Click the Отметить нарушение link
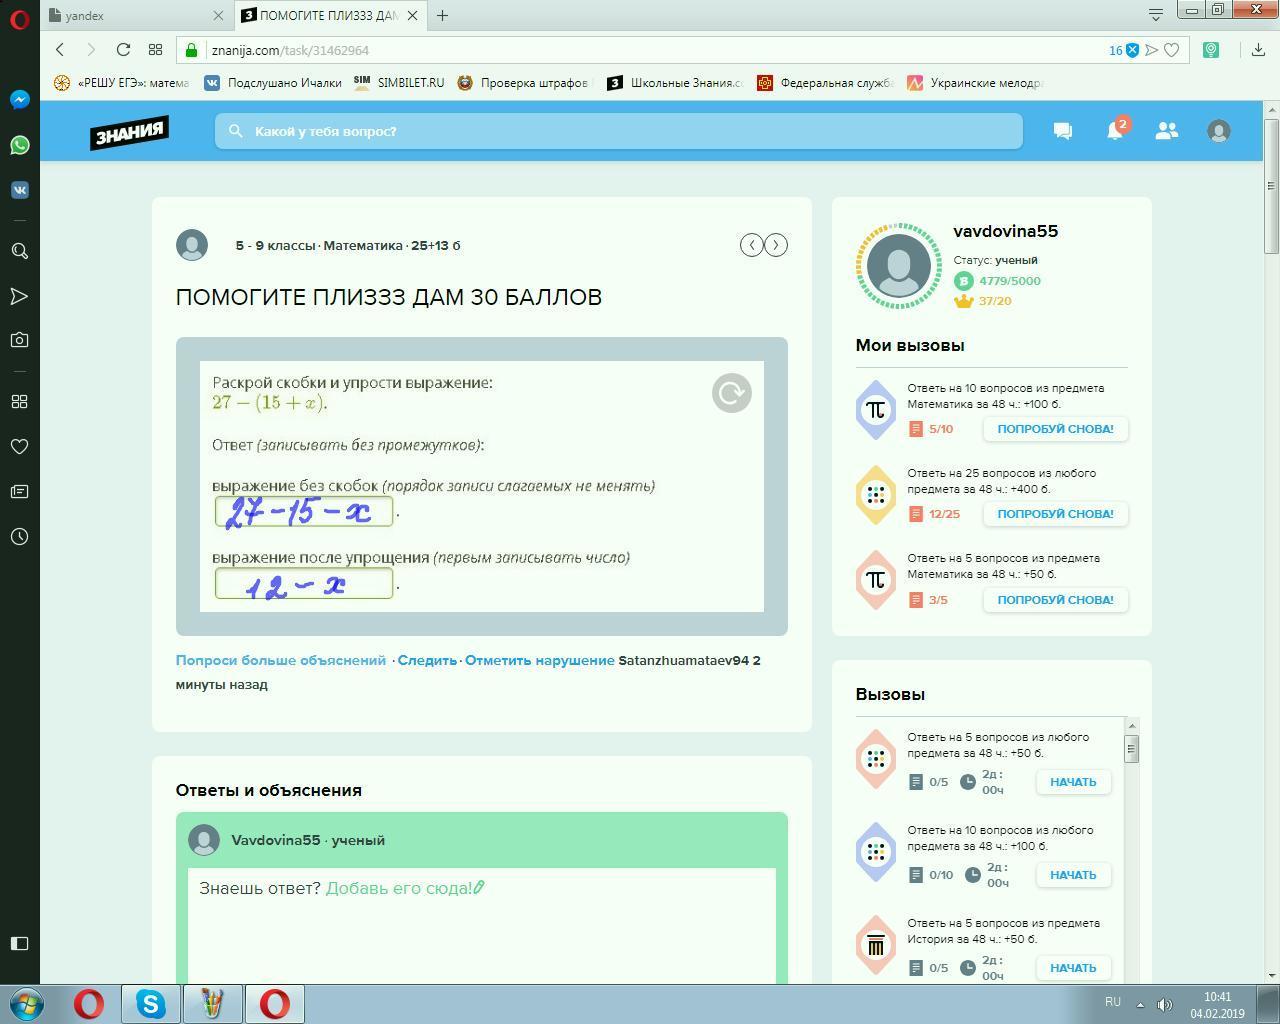This screenshot has width=1280, height=1024. coord(539,660)
